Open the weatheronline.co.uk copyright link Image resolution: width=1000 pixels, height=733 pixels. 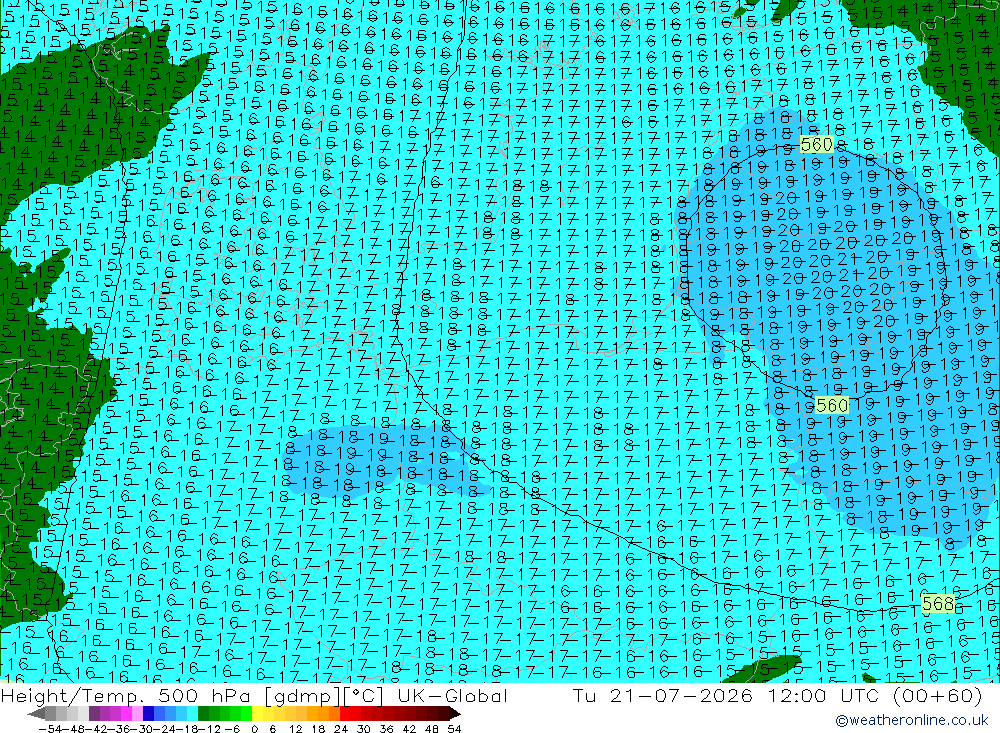point(912,720)
